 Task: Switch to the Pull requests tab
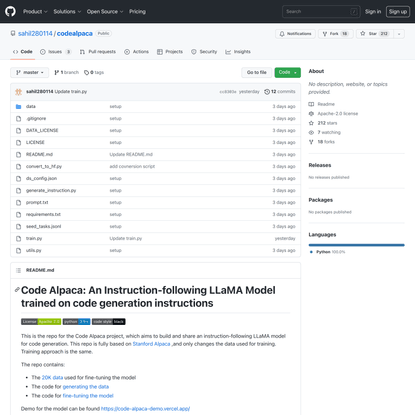click(x=98, y=52)
